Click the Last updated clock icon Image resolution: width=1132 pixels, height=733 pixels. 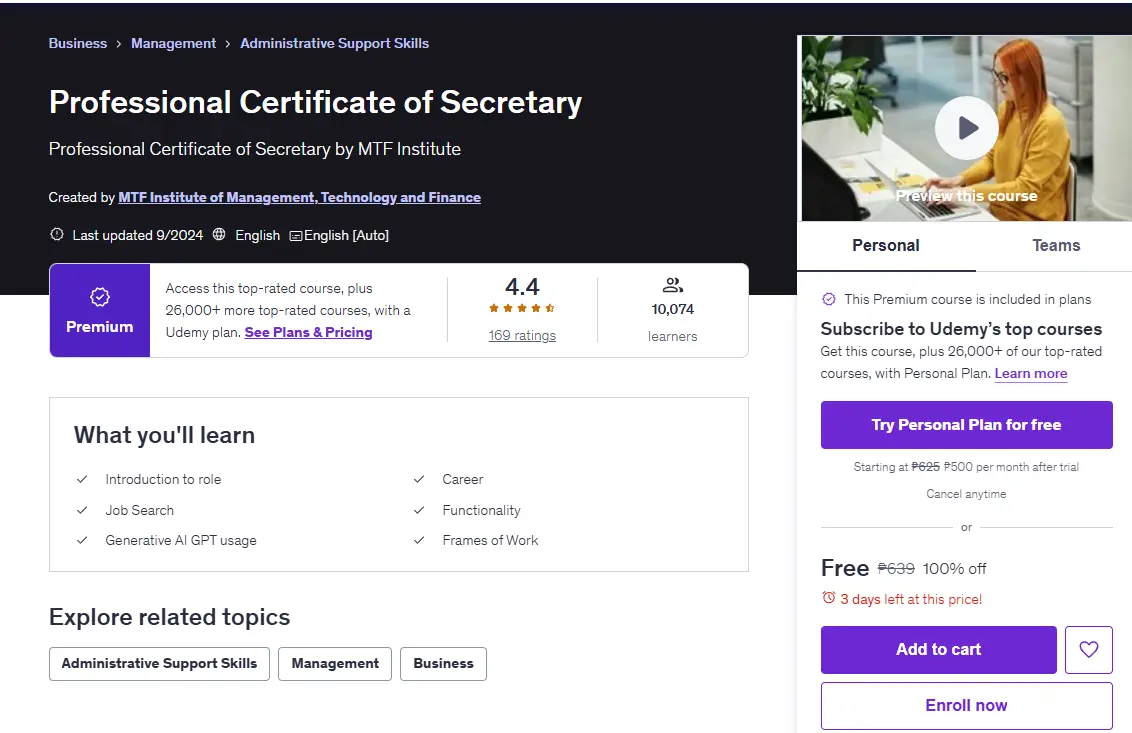pos(56,235)
